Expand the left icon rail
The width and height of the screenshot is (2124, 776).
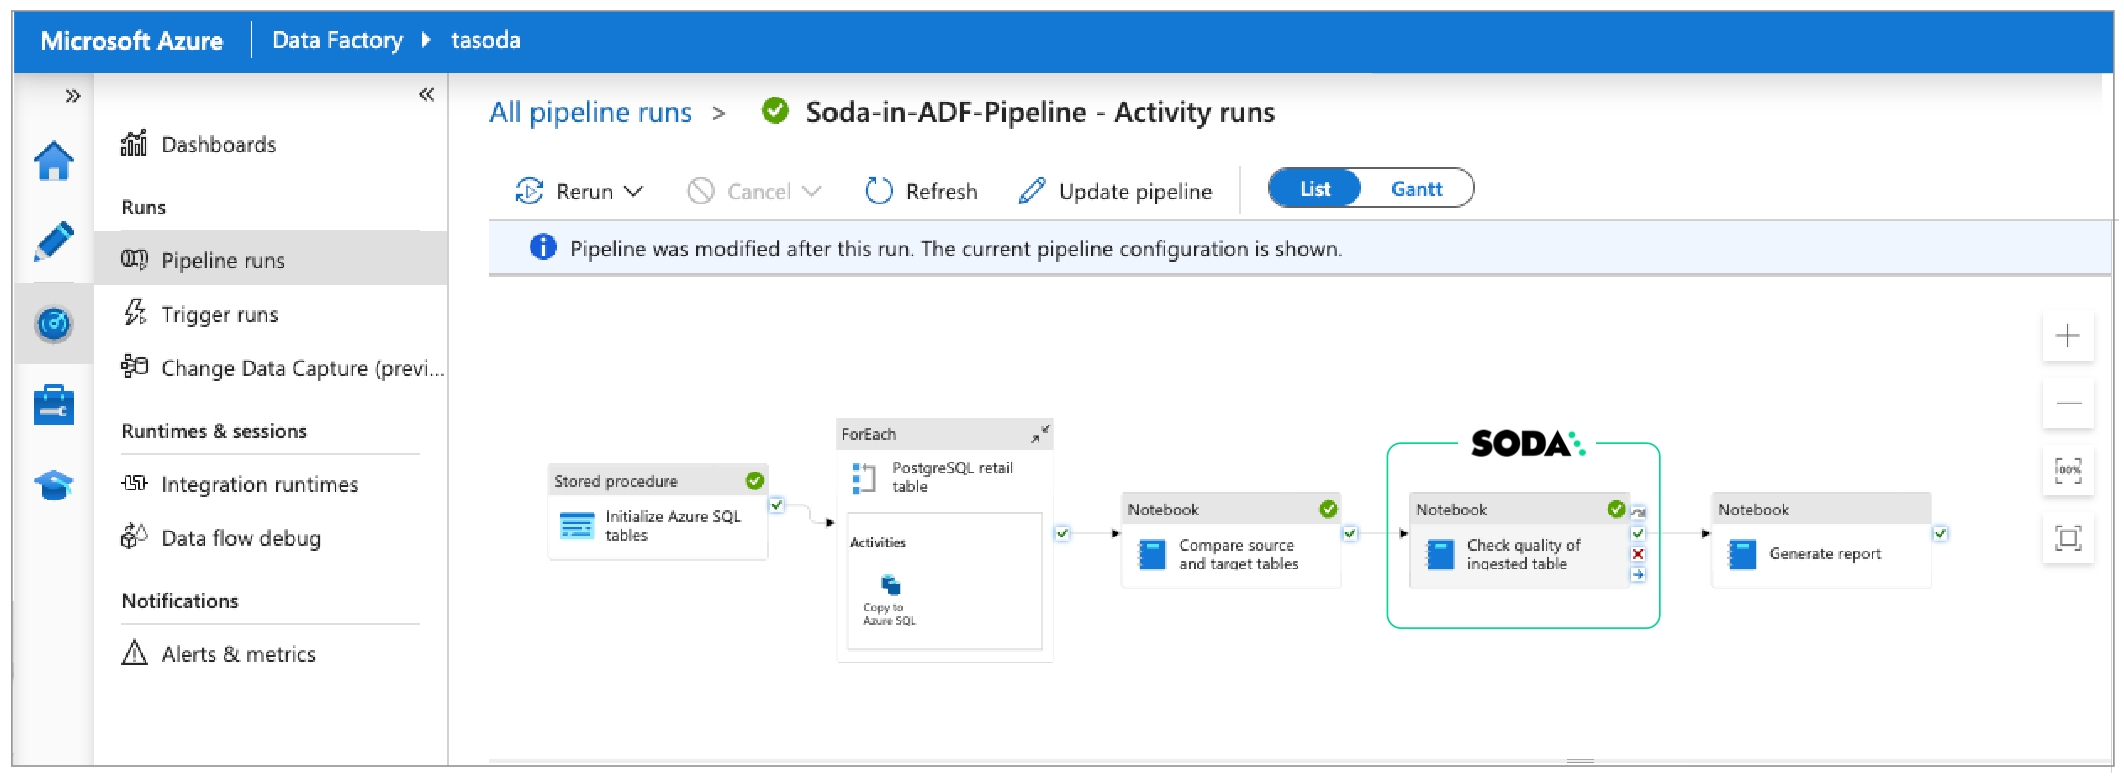tap(72, 96)
